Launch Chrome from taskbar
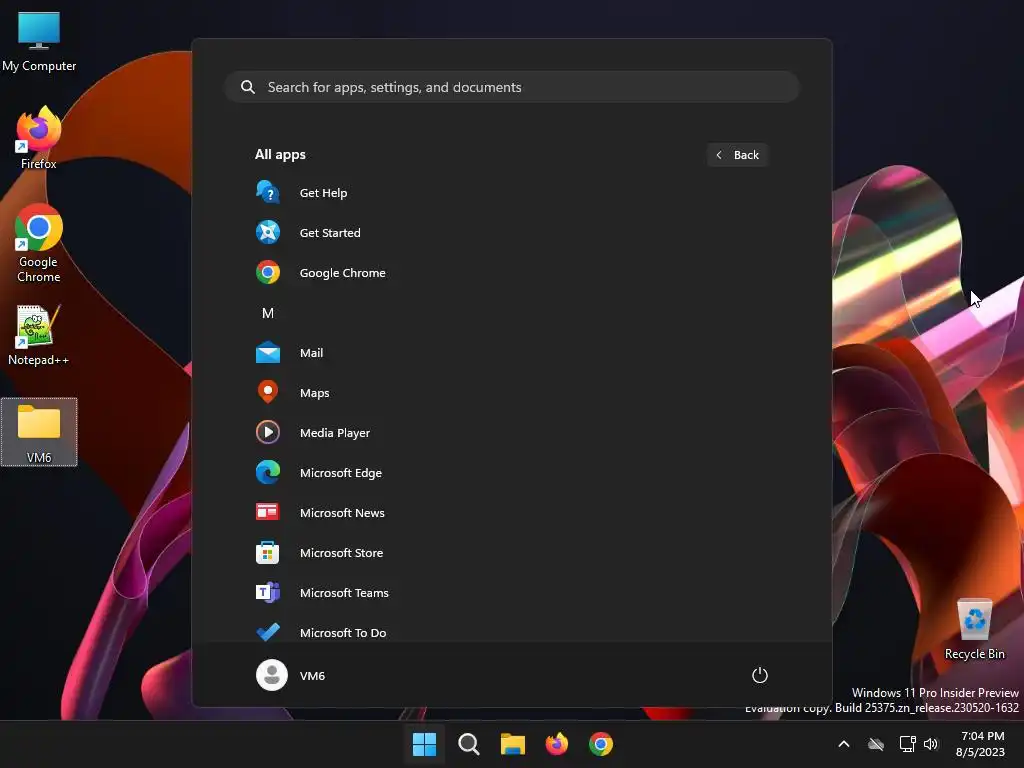The width and height of the screenshot is (1024, 768). (601, 744)
